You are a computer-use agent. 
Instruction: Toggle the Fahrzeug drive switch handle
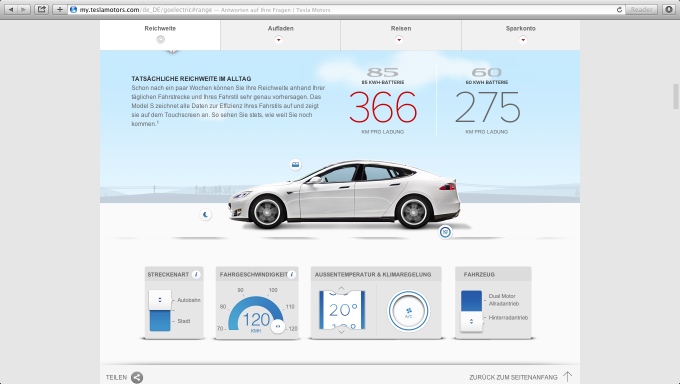point(471,322)
